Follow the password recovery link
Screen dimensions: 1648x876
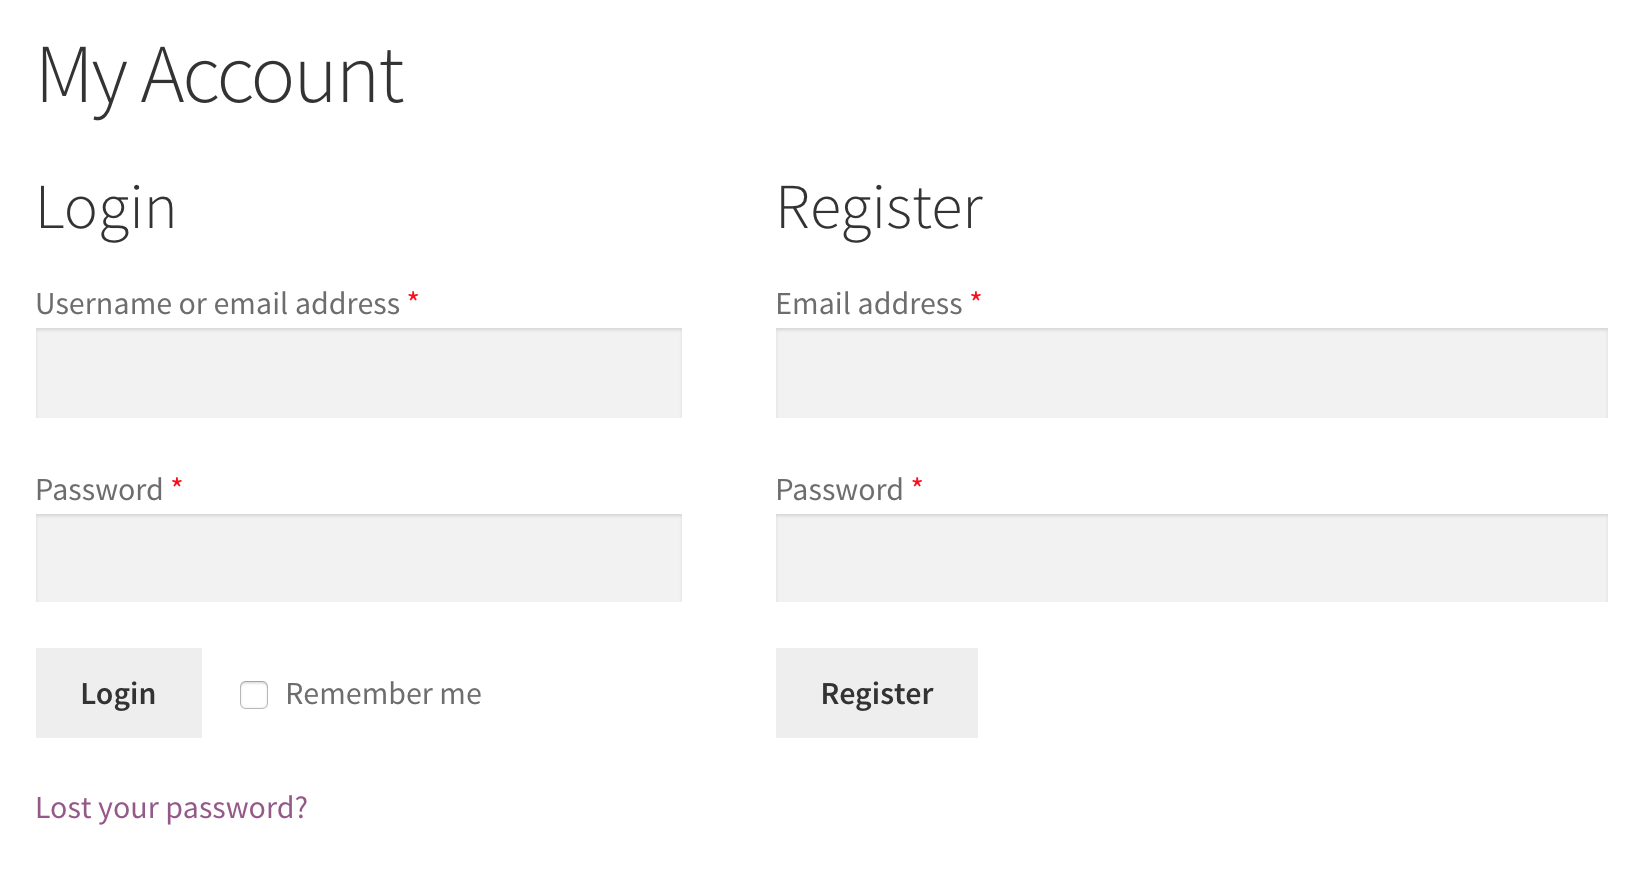coord(171,807)
